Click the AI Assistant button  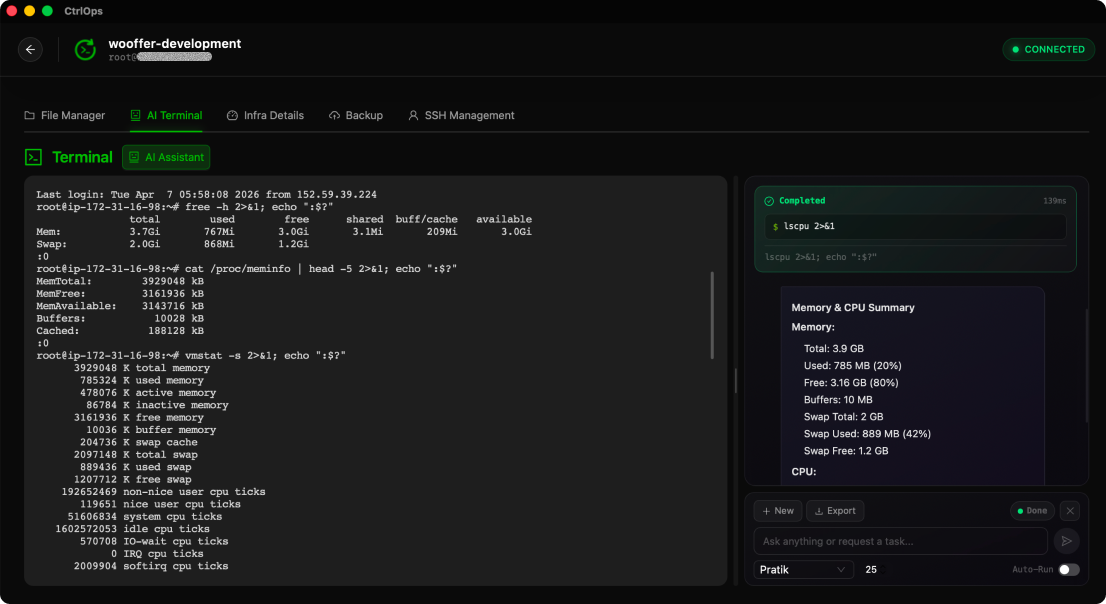(x=165, y=157)
